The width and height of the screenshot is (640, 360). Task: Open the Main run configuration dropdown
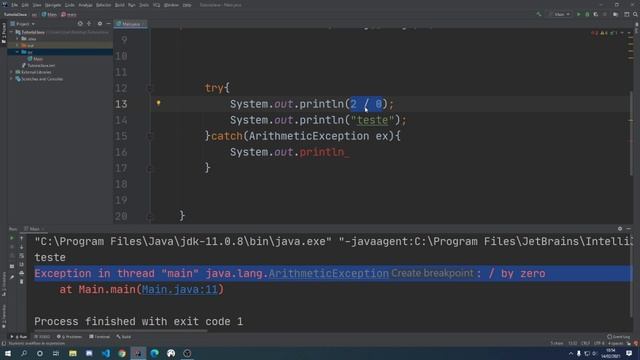pyautogui.click(x=560, y=14)
